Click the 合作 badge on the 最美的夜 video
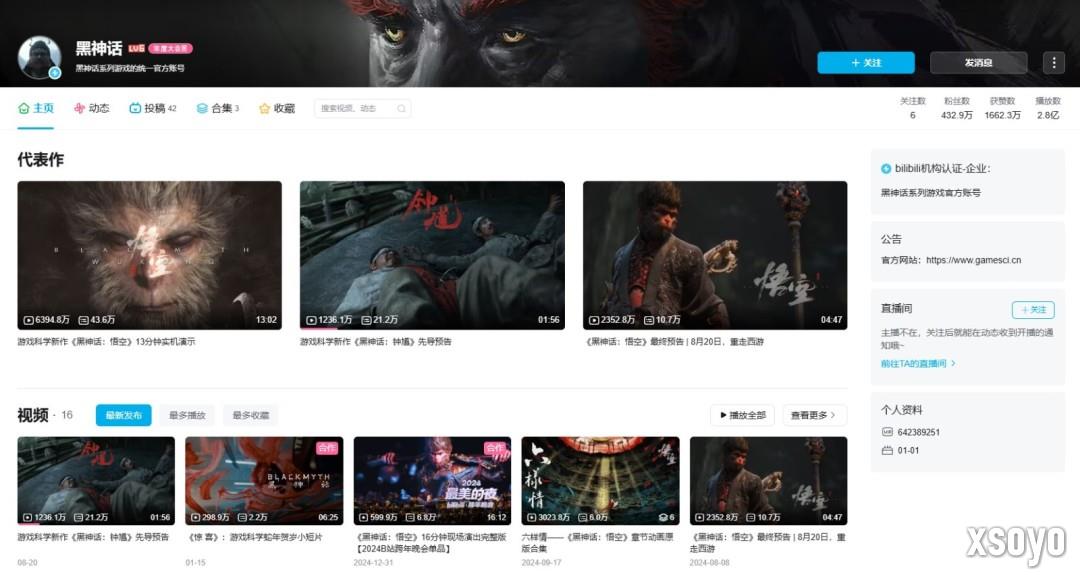Viewport: 1080px width, 575px height. [495, 448]
